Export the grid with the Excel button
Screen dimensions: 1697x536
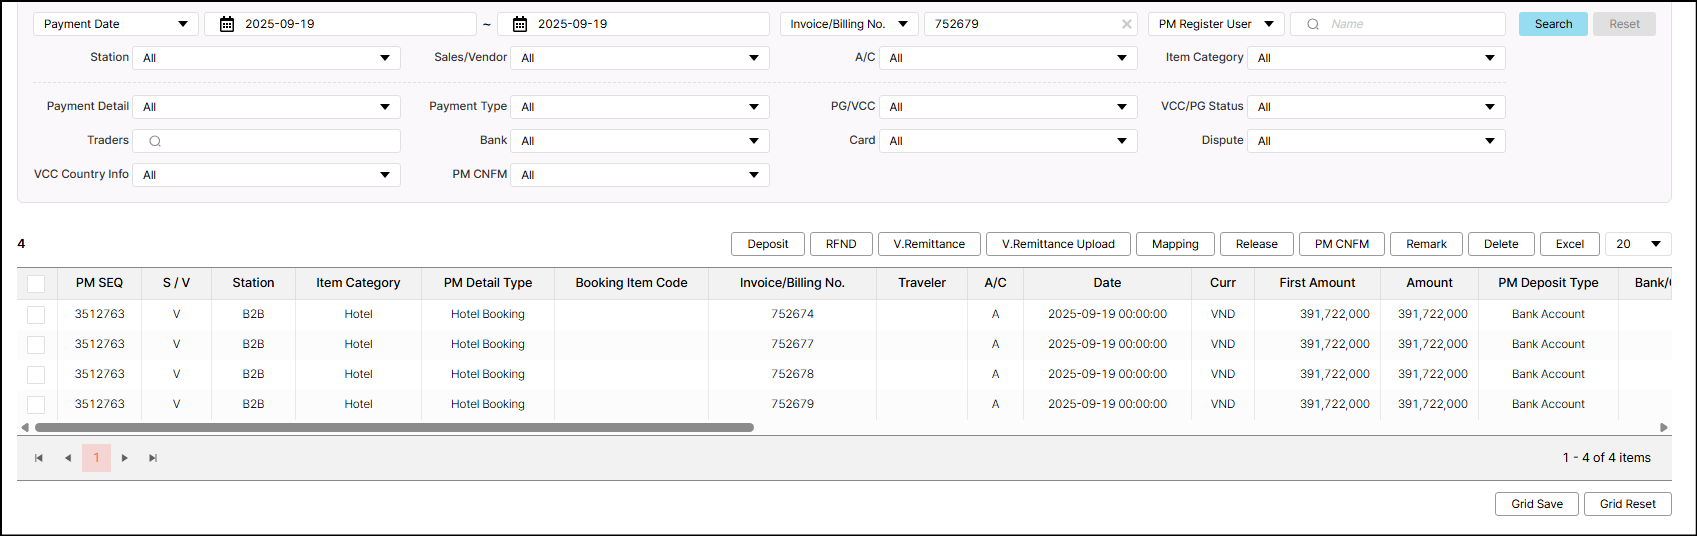[1569, 244]
